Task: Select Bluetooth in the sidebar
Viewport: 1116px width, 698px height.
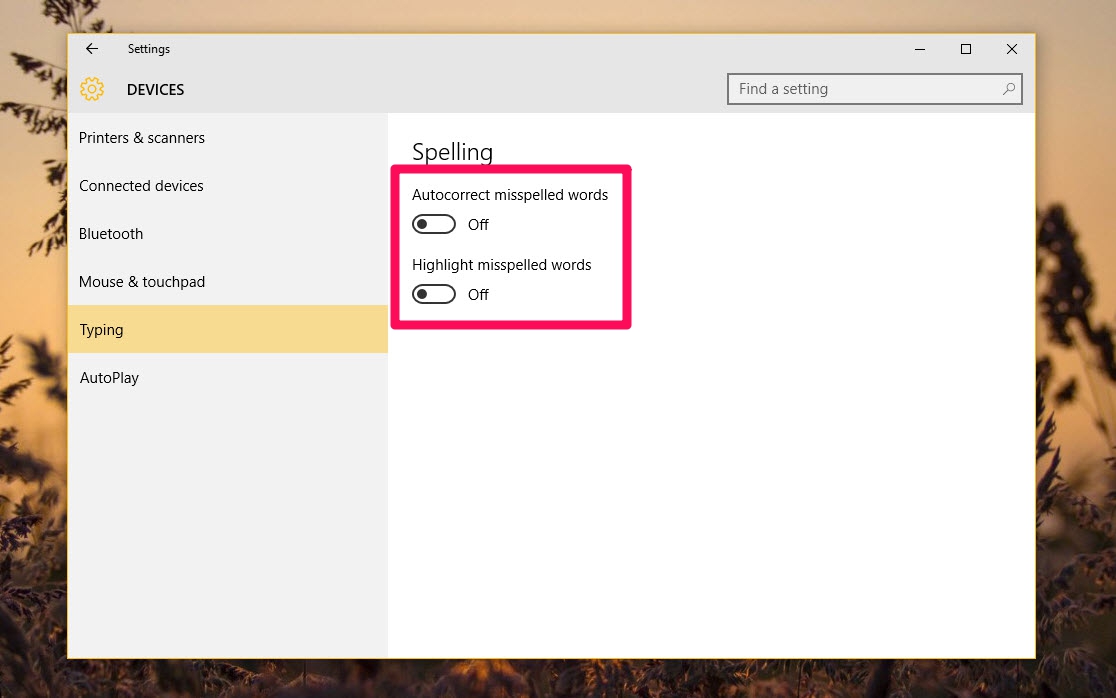Action: (x=228, y=233)
